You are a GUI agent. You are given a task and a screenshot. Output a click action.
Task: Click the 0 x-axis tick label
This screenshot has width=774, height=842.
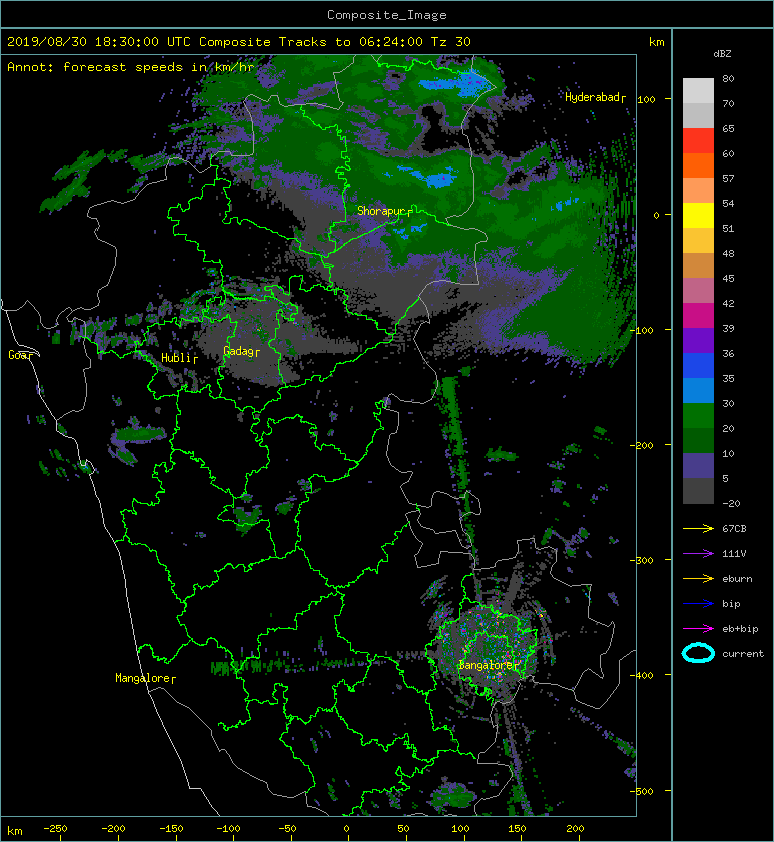pos(346,829)
